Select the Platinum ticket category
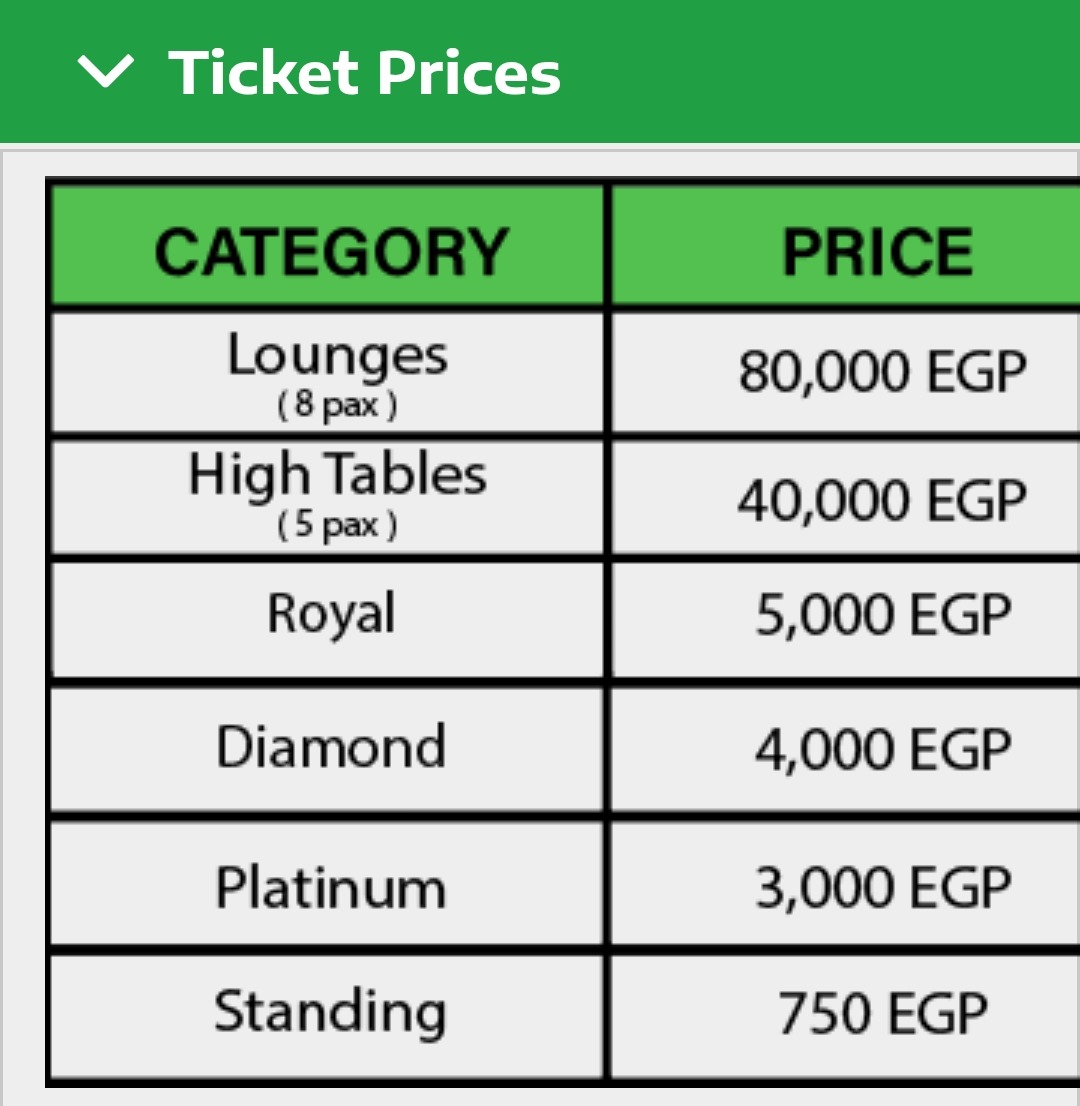The height and width of the screenshot is (1106, 1080). (331, 887)
